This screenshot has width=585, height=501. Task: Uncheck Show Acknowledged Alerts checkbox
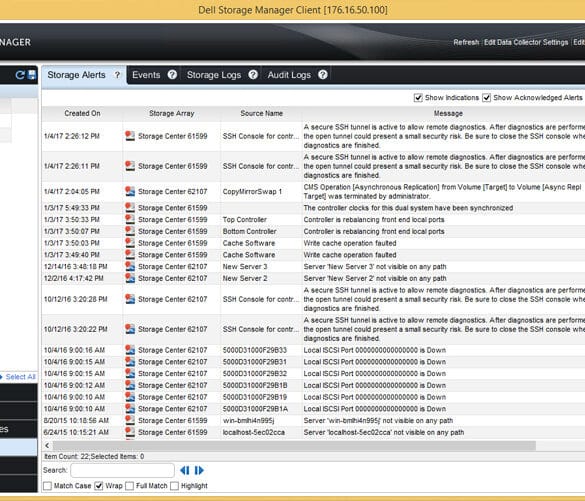(487, 98)
